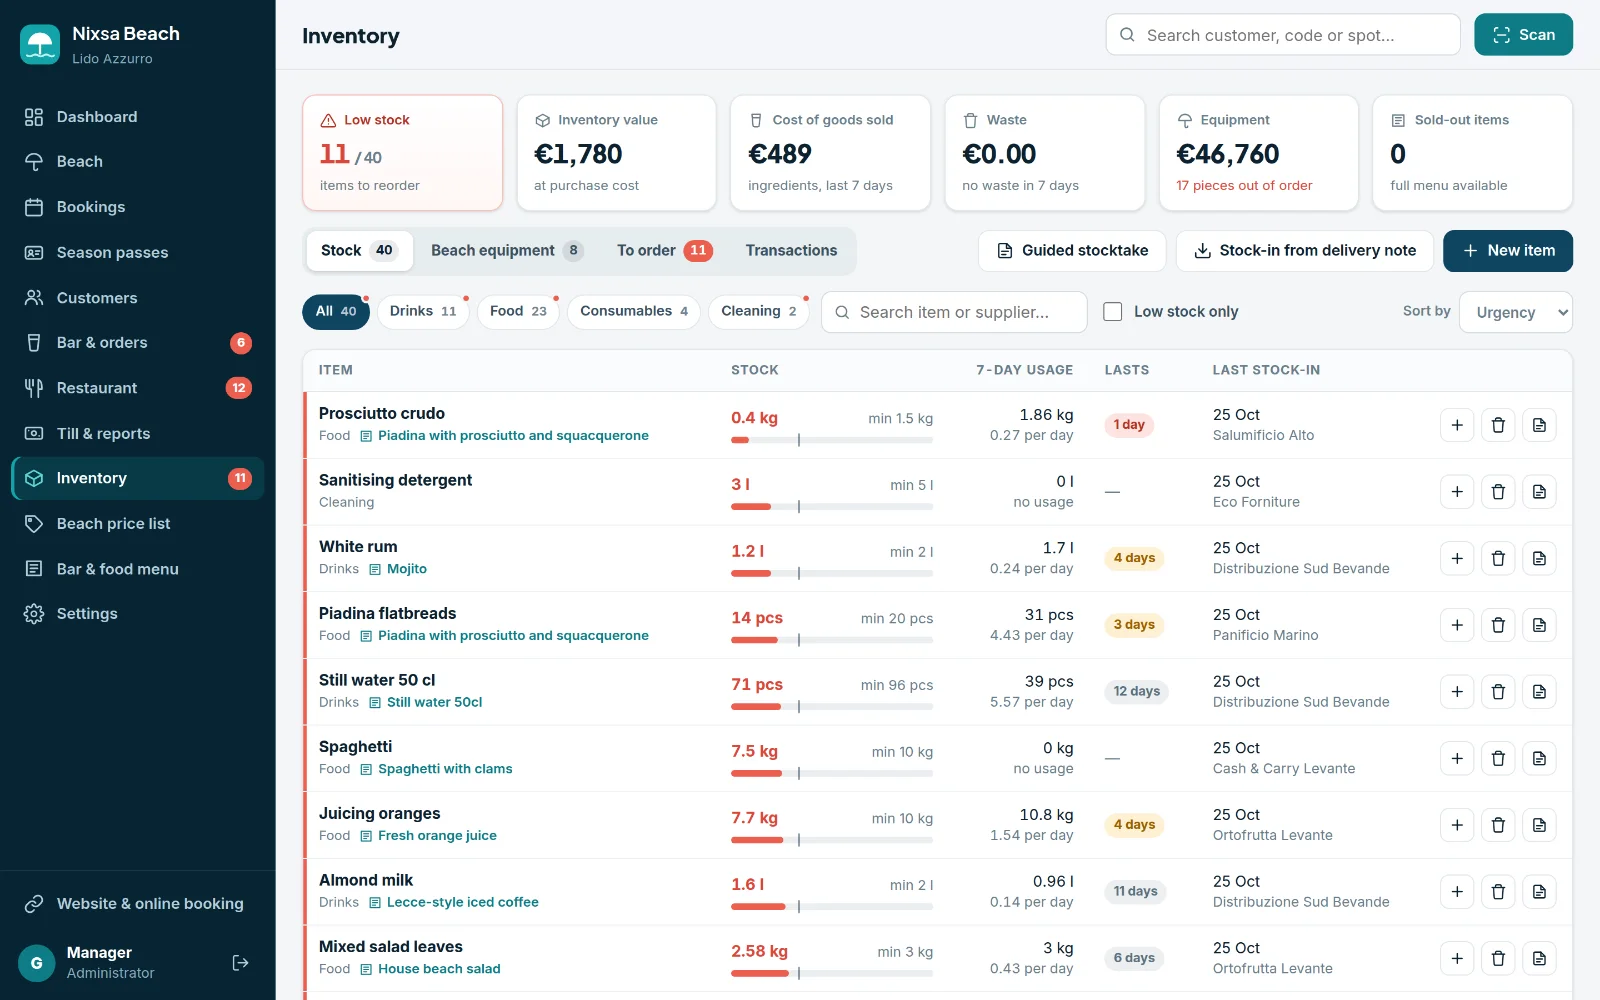Click the Piadina flatbreads stock level bar
The image size is (1600, 1000).
pyautogui.click(x=832, y=640)
